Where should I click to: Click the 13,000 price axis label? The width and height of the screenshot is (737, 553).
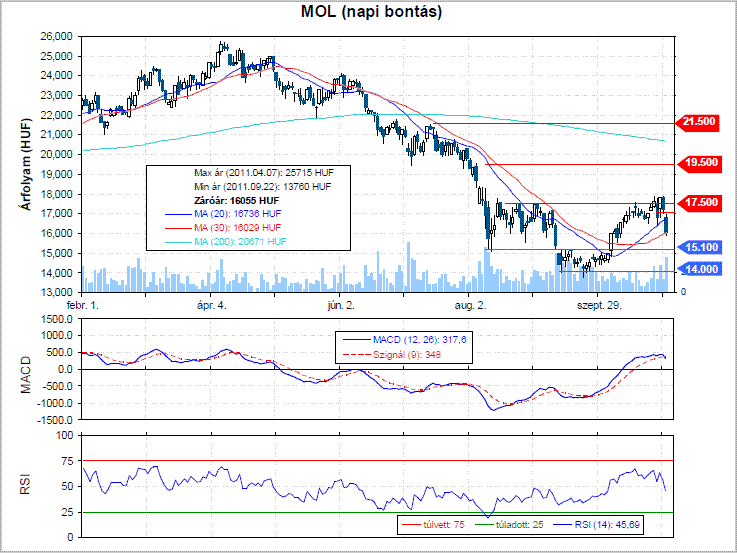coord(56,292)
